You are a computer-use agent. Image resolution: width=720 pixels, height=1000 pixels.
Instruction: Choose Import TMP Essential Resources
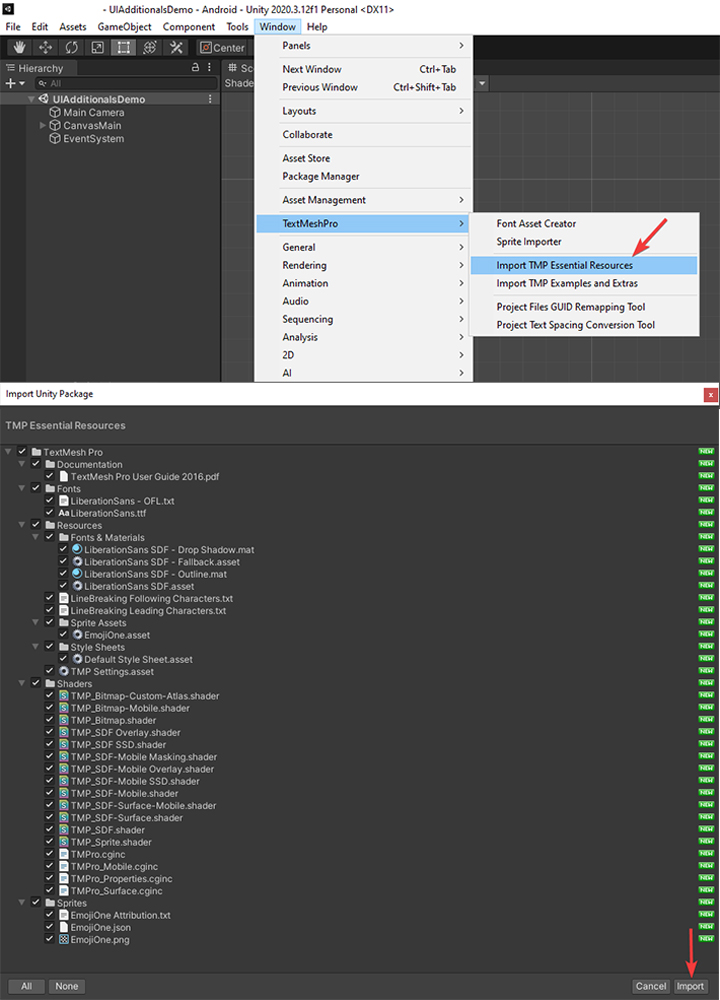[x=584, y=265]
